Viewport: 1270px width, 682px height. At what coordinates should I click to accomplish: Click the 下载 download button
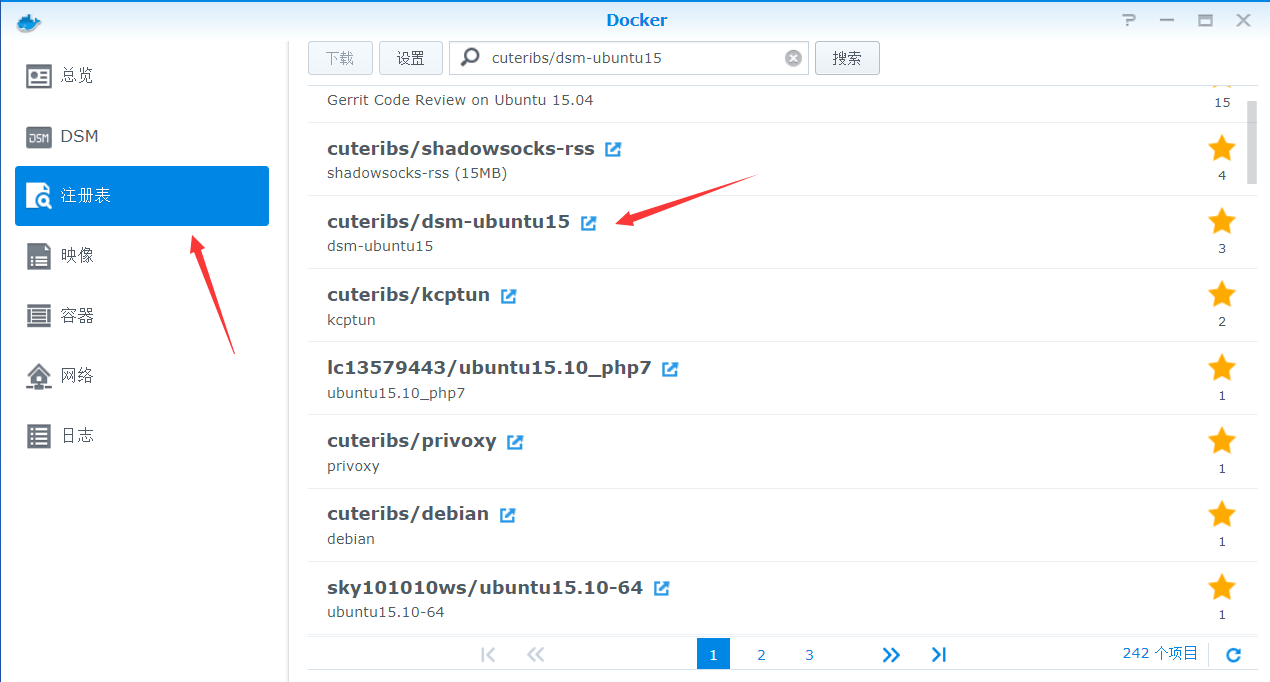340,58
